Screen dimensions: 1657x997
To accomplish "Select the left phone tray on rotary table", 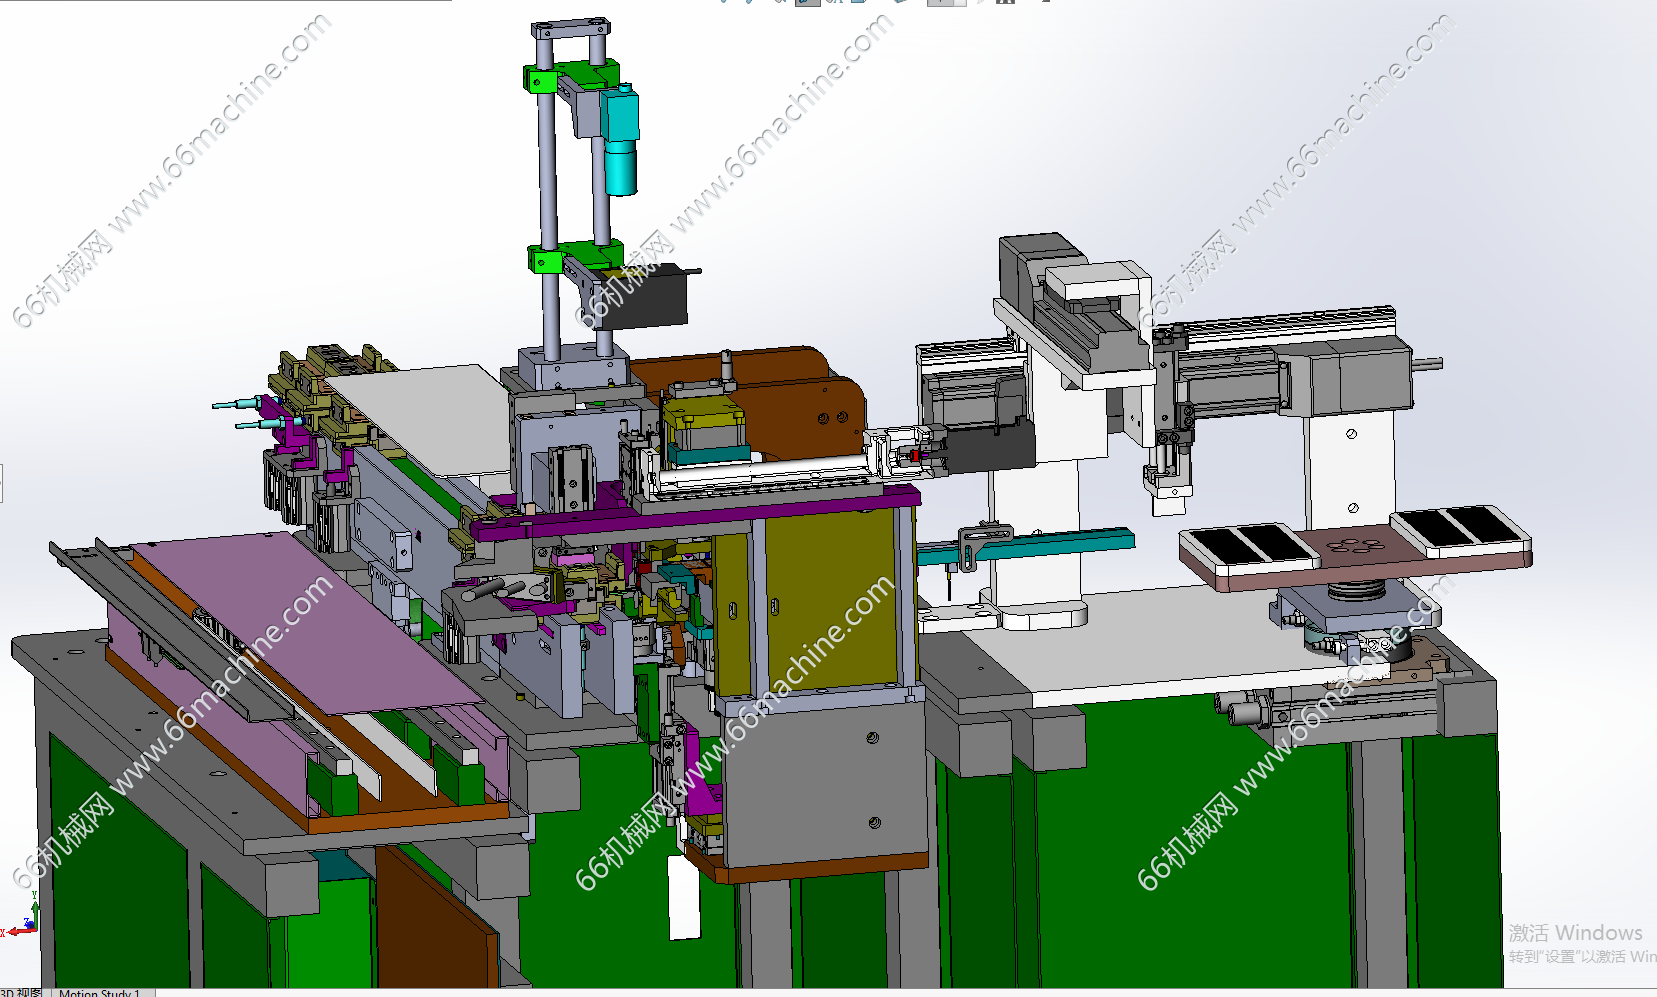I will (x=1248, y=548).
